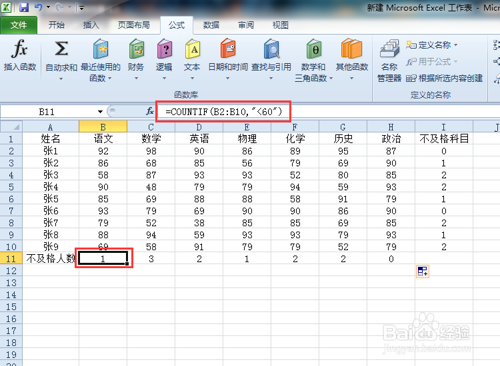Open the Logical (逻辑) functions book icon
This screenshot has height=366, width=500.
click(x=164, y=49)
